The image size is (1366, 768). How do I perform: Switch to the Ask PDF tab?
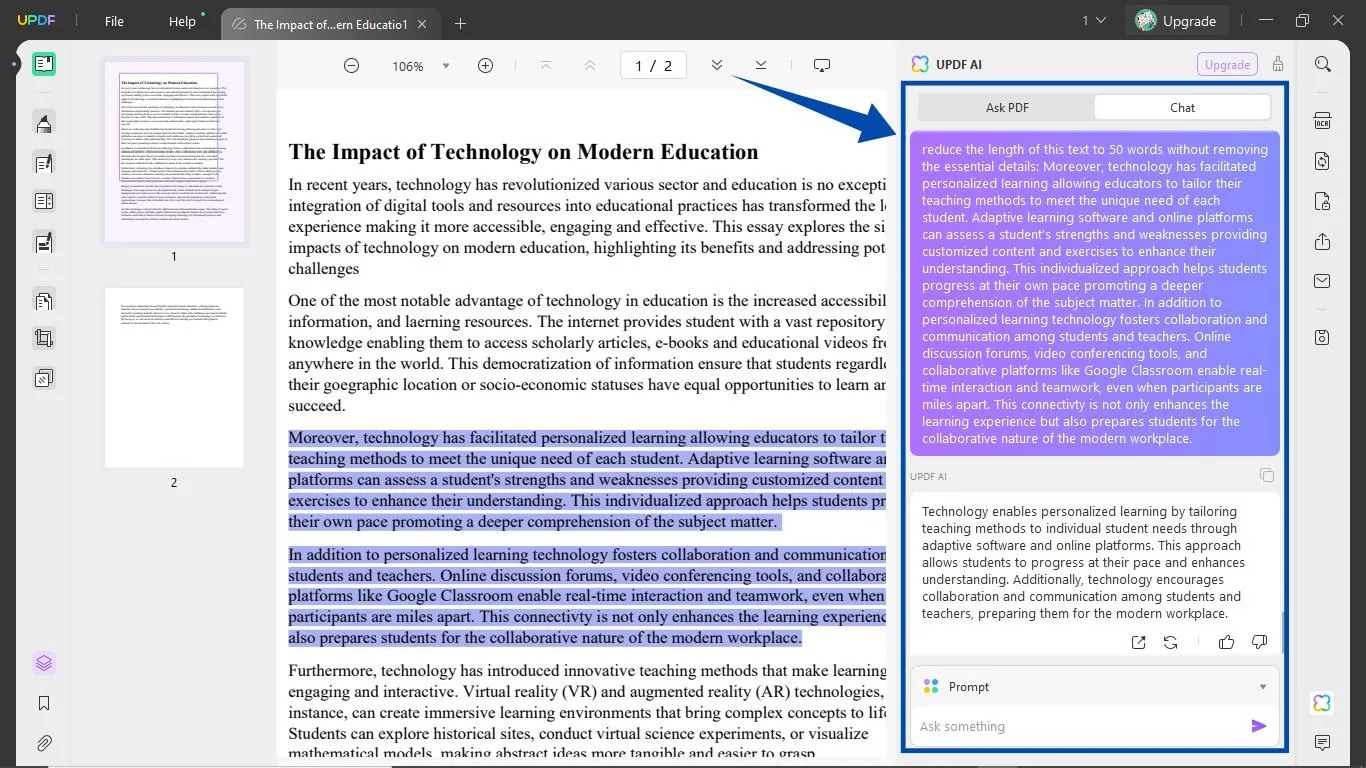[1006, 107]
